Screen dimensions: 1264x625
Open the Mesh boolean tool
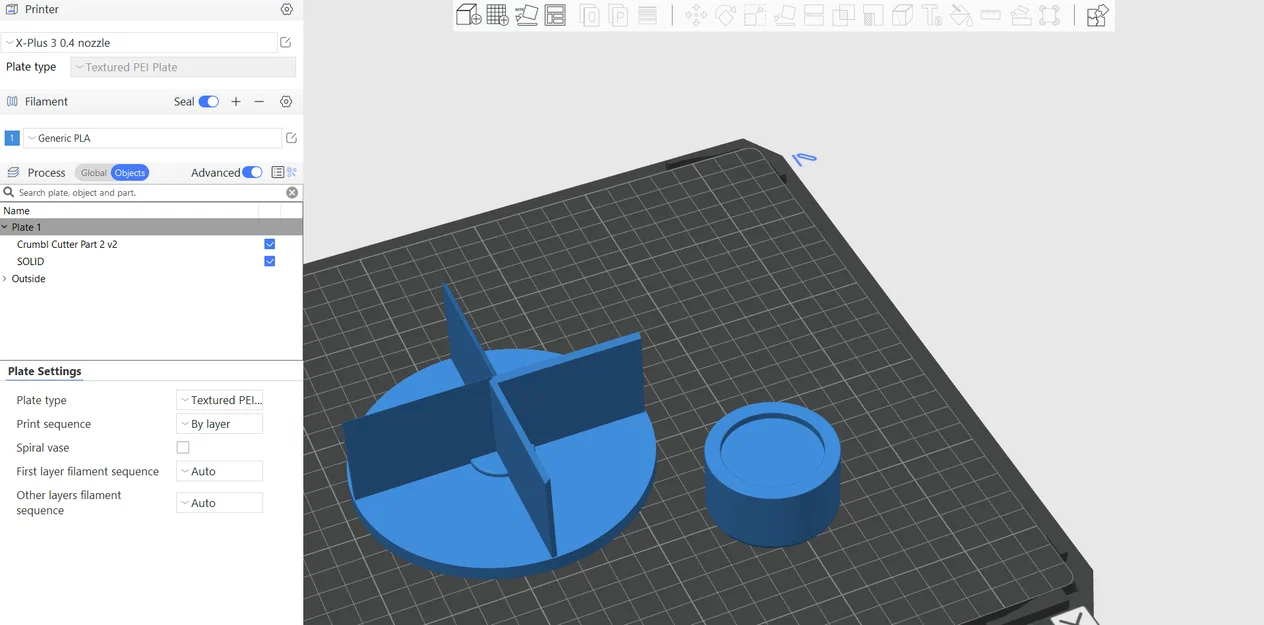tap(843, 15)
